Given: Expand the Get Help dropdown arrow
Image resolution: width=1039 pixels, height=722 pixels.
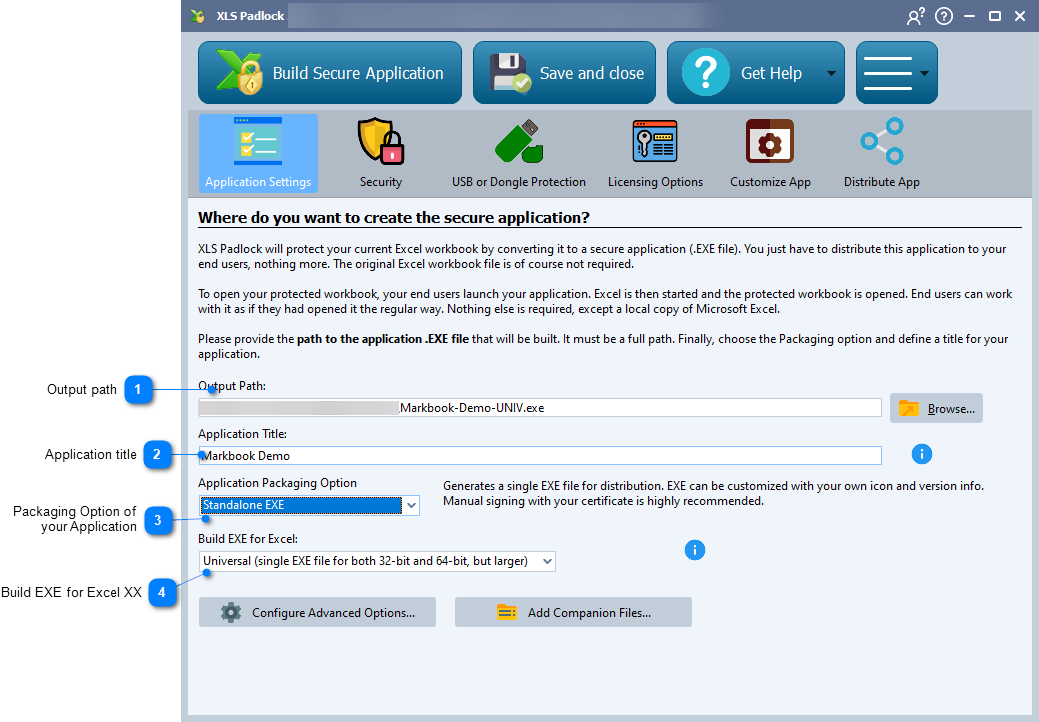Looking at the screenshot, I should pyautogui.click(x=831, y=74).
